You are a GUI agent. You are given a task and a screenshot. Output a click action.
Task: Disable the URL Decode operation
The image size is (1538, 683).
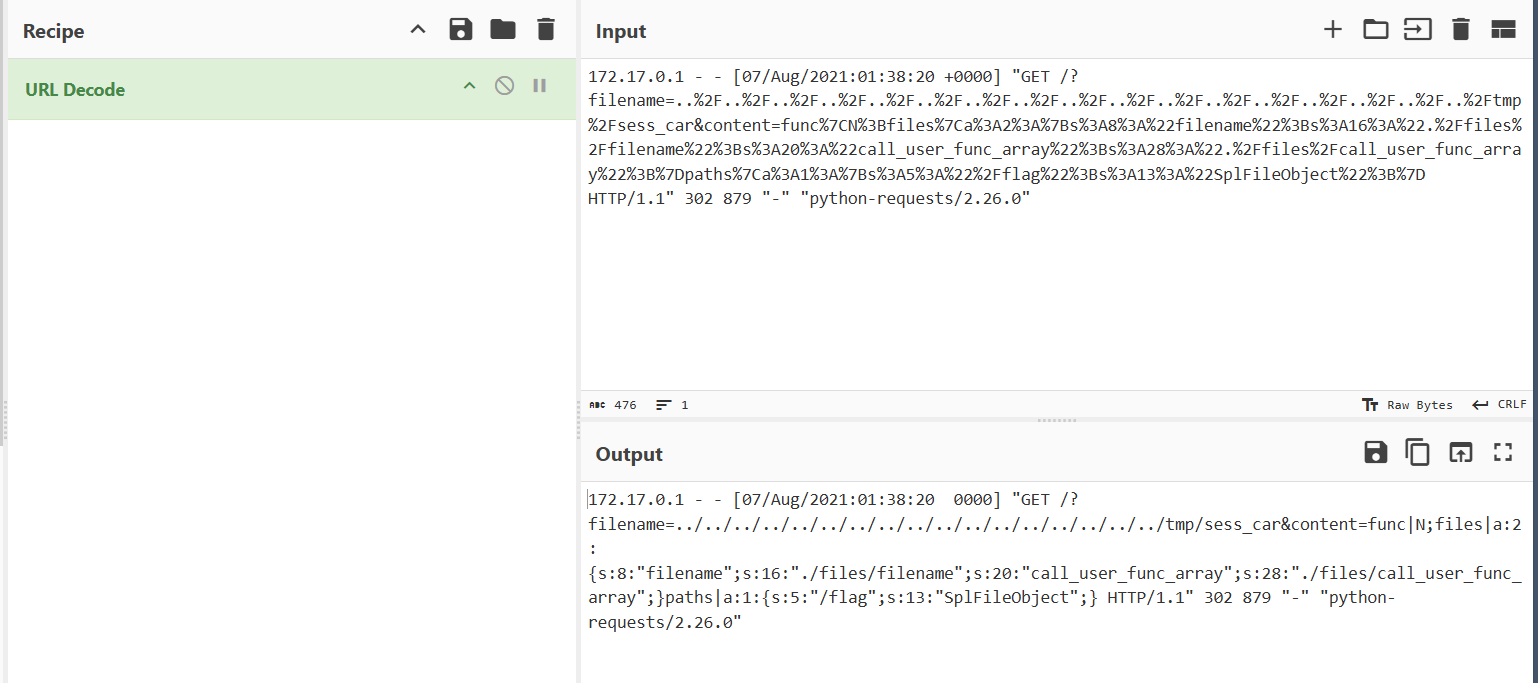pyautogui.click(x=505, y=86)
